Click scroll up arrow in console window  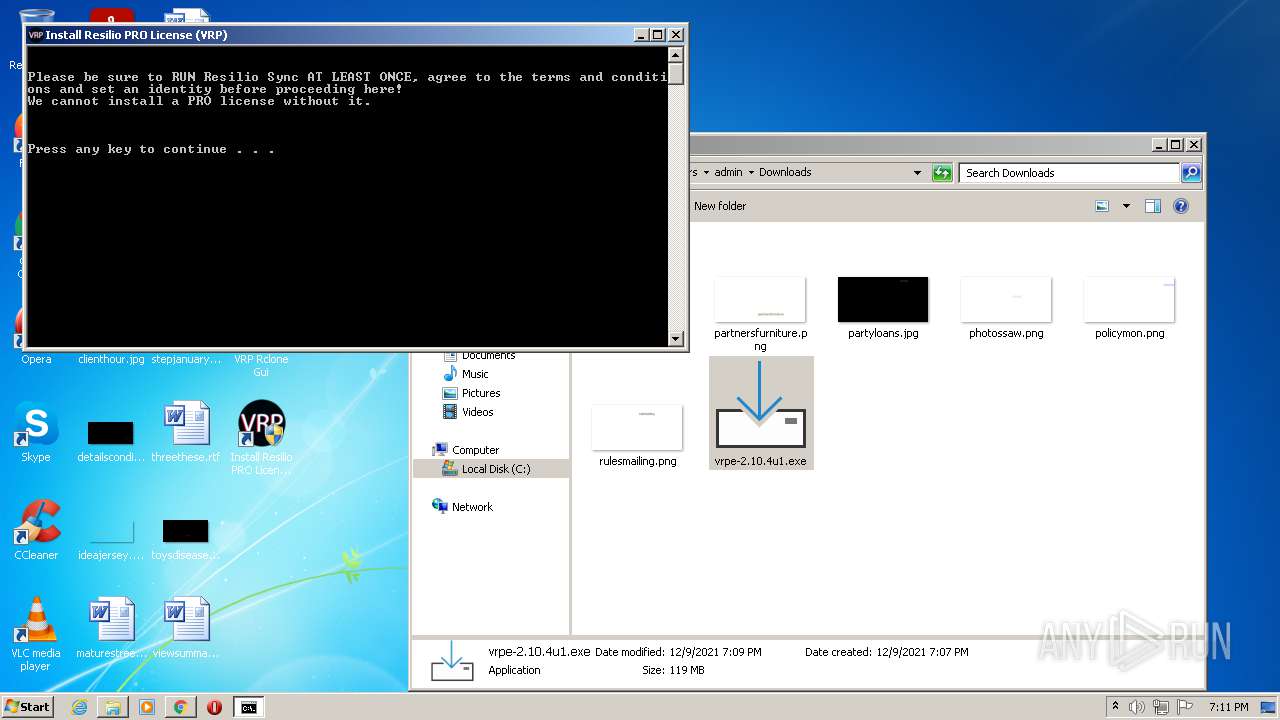pyautogui.click(x=676, y=55)
